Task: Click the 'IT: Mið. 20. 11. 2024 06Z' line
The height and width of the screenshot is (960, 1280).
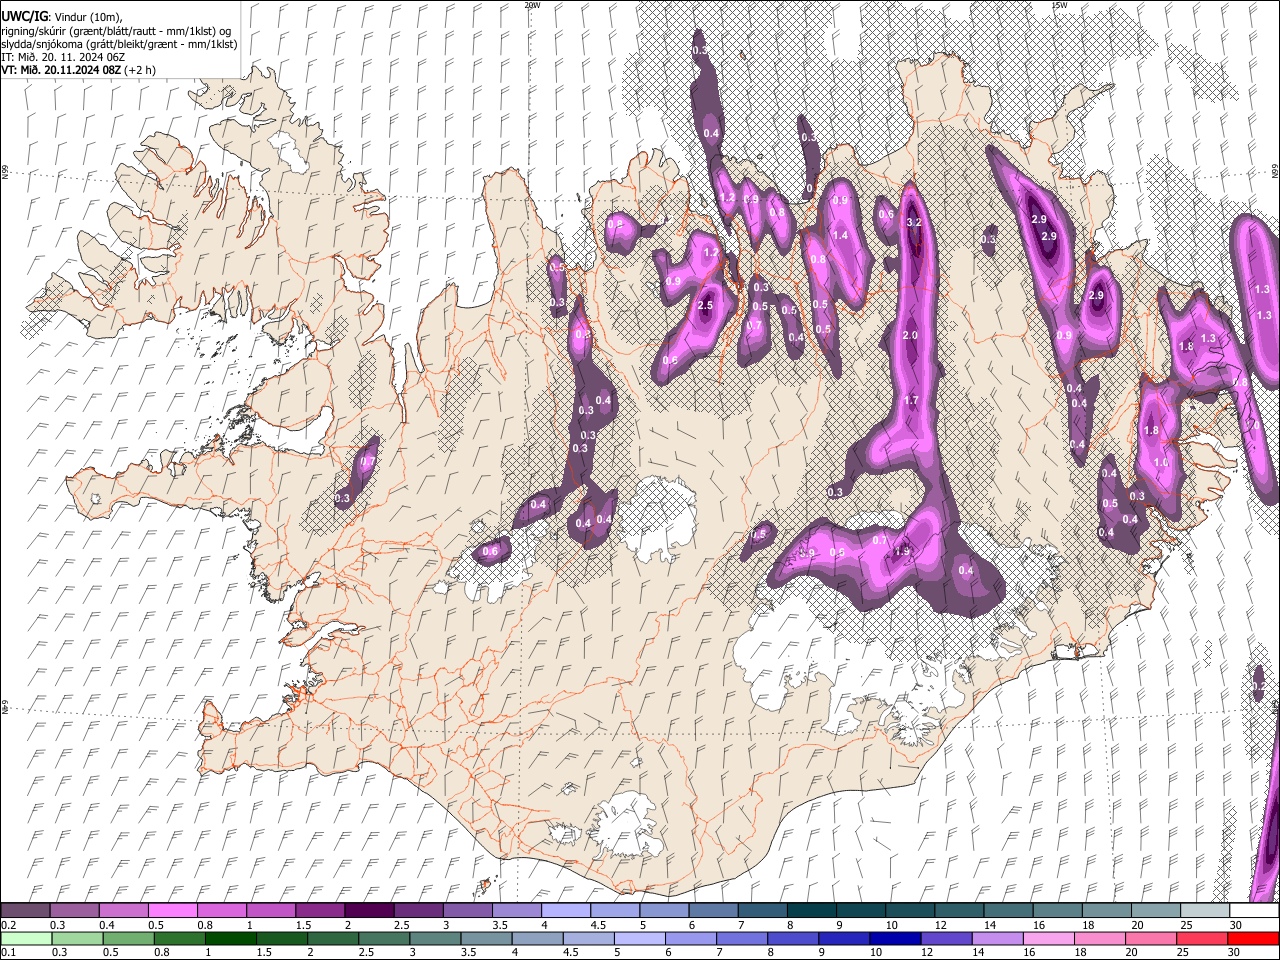Action: tap(64, 56)
